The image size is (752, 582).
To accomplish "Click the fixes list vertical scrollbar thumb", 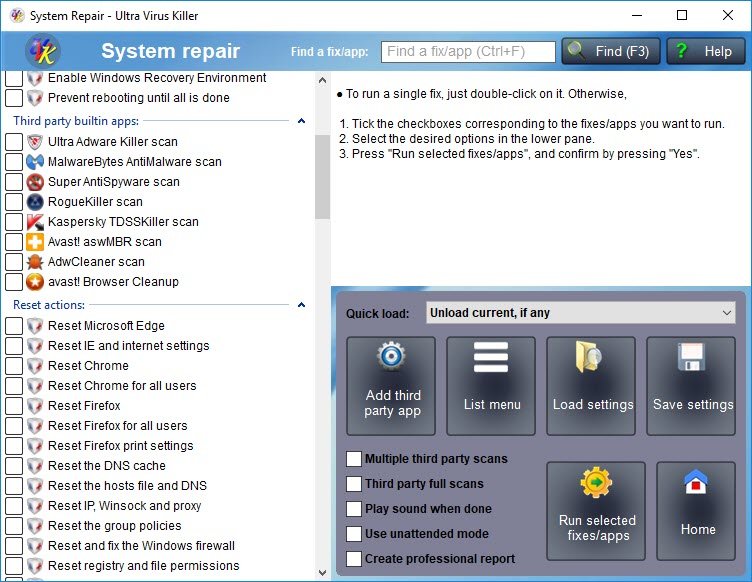I will [x=322, y=177].
